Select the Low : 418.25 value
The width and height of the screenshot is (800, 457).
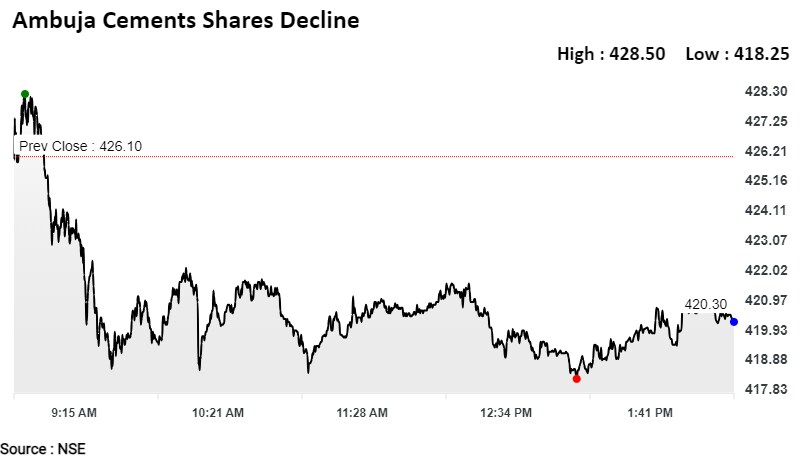(x=735, y=54)
